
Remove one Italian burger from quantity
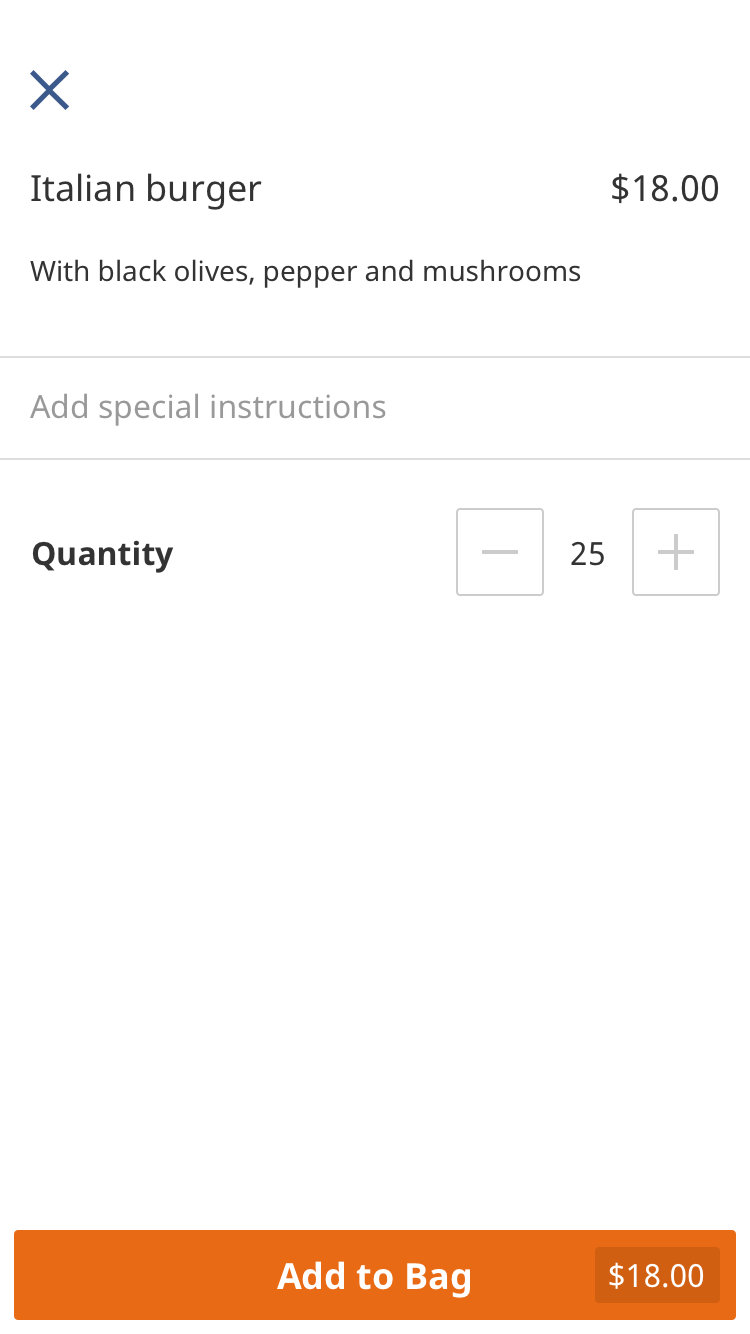[x=500, y=552]
